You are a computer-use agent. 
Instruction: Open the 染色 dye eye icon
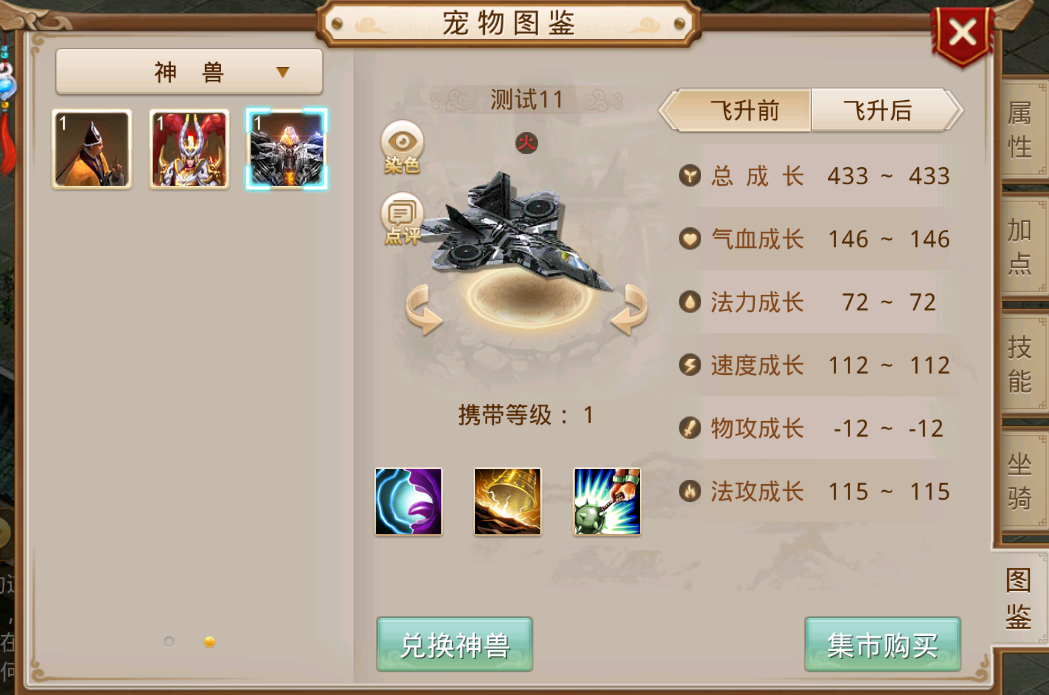point(402,147)
